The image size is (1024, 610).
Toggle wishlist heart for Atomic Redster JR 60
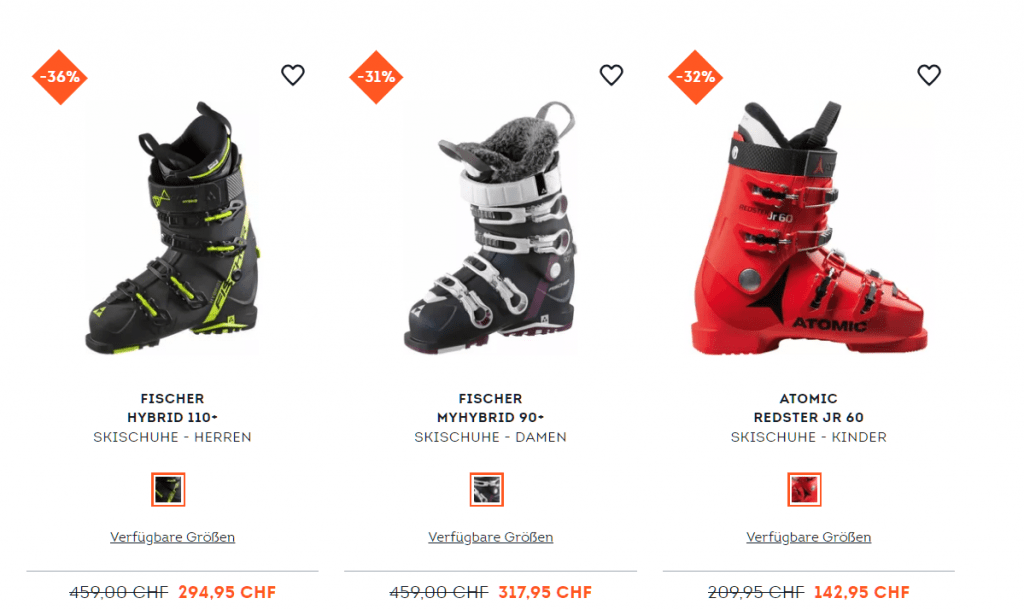(x=929, y=75)
